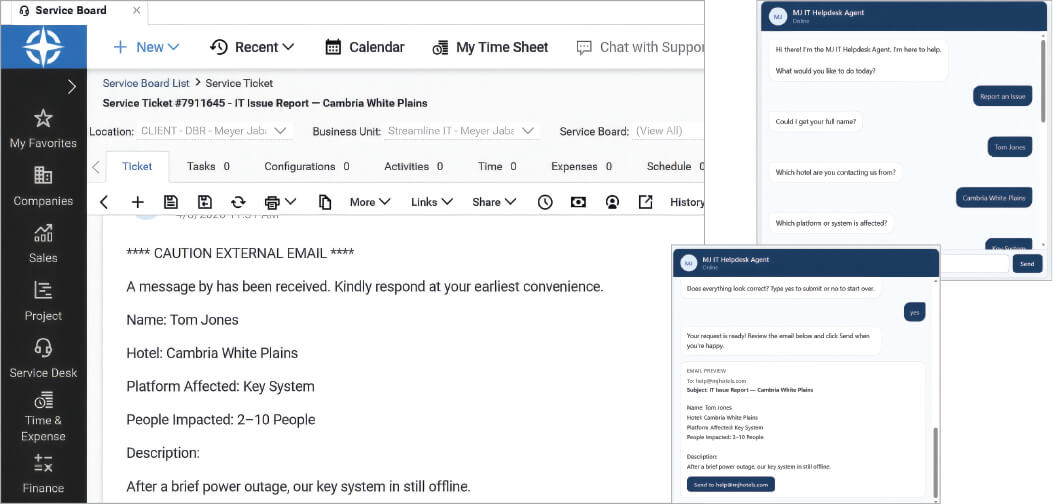Open the Finance sidebar module
1053x504 pixels.
[43, 474]
